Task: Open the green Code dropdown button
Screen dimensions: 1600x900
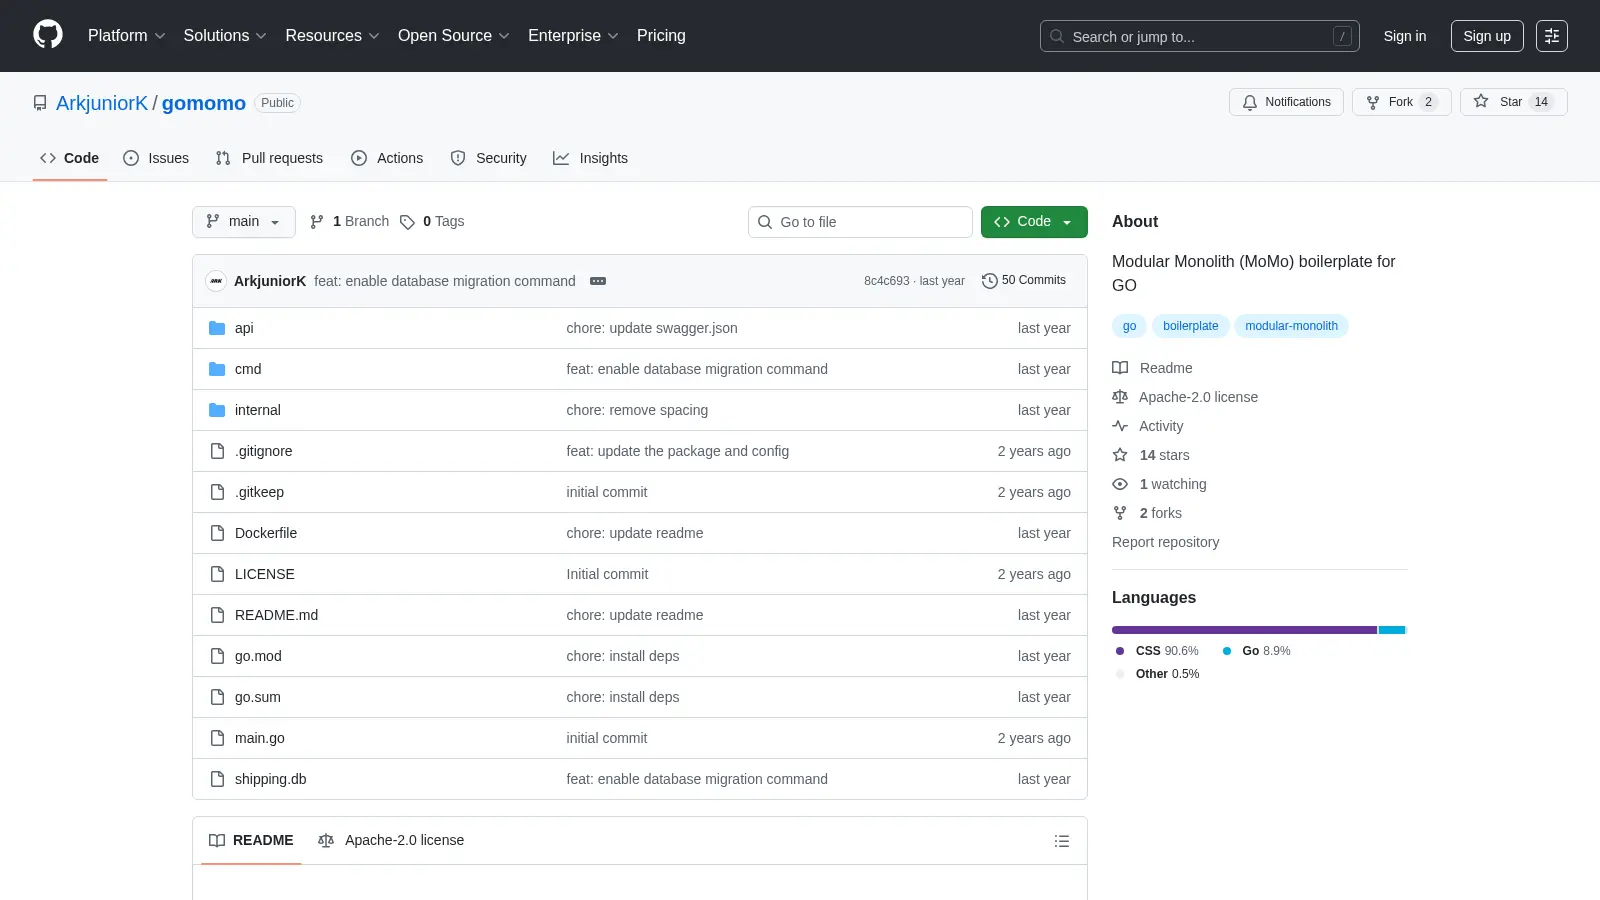Action: (x=1034, y=222)
